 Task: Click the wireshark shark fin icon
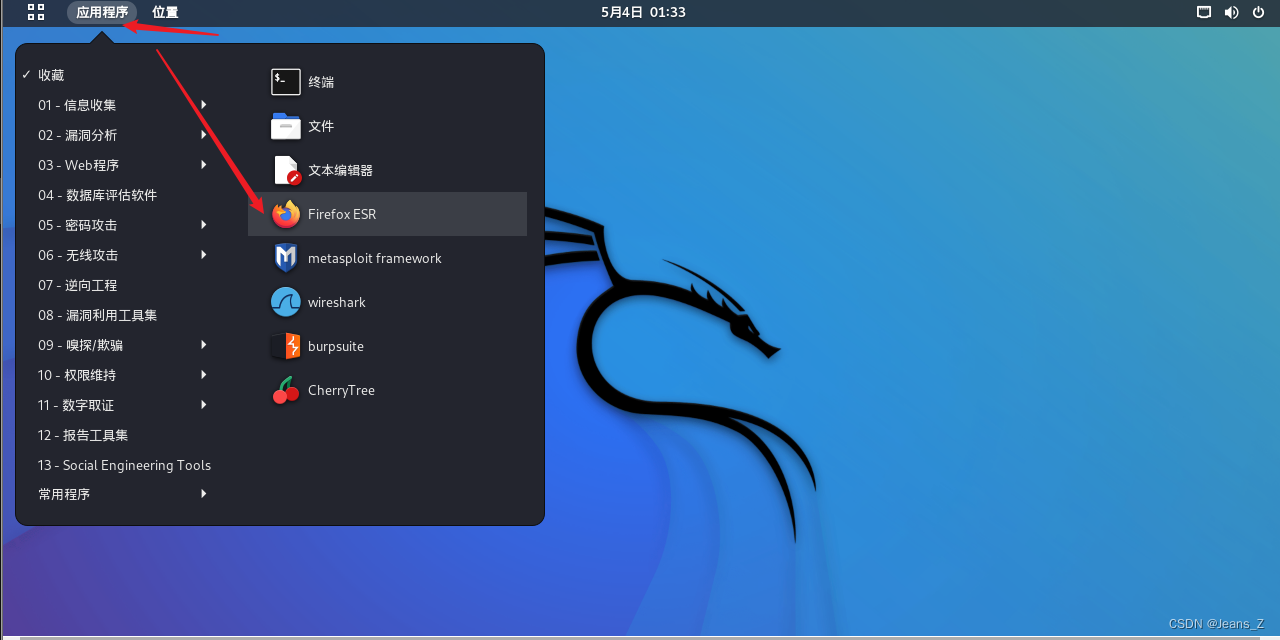coord(286,302)
